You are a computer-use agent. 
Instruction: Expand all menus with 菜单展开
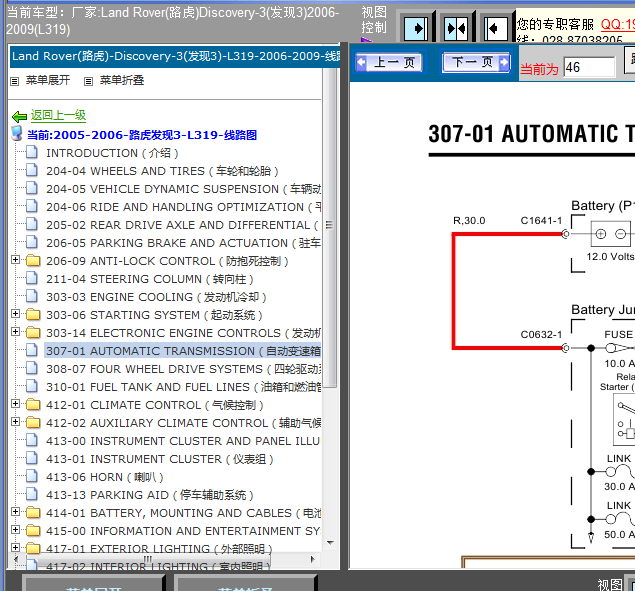48,80
